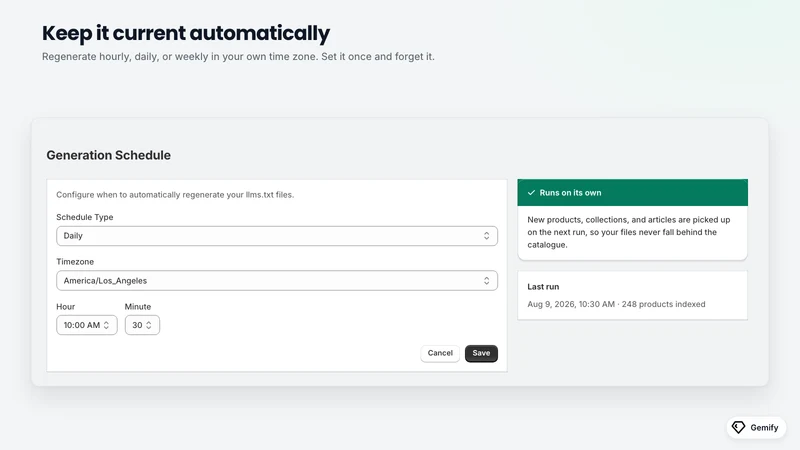Image resolution: width=800 pixels, height=450 pixels.
Task: Open the Minute selector showing 30
Action: tap(142, 325)
